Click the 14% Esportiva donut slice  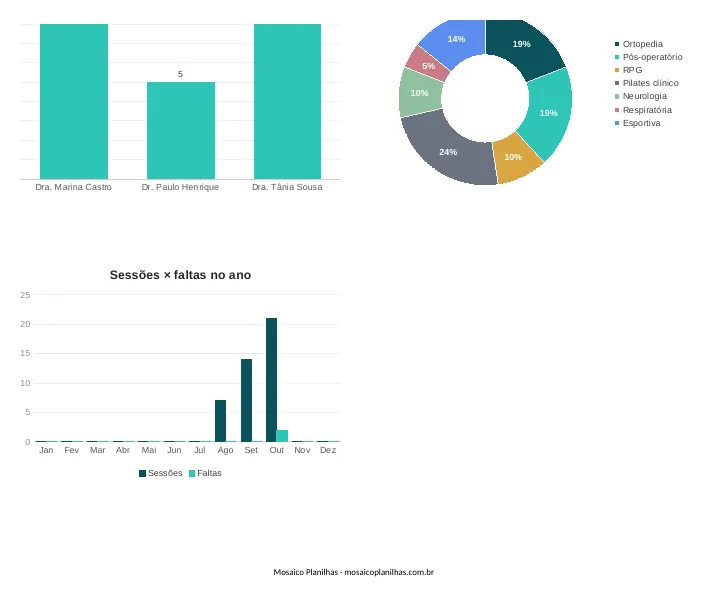(x=456, y=41)
